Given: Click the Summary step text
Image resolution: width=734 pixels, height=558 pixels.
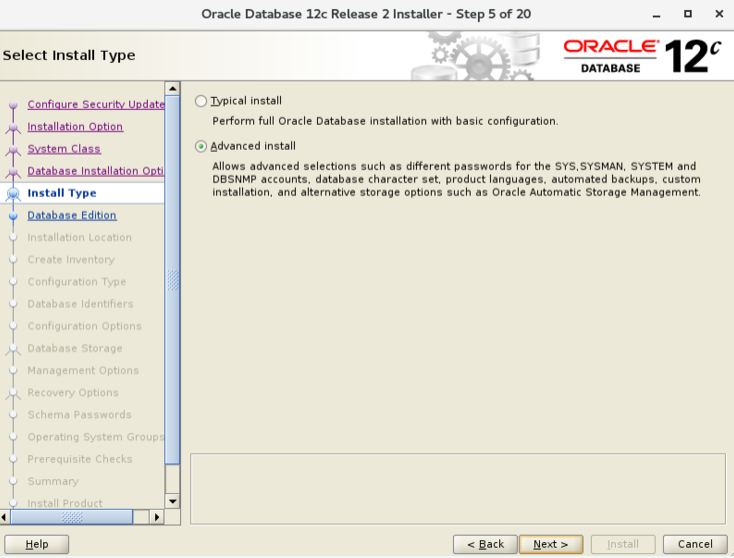Looking at the screenshot, I should (x=53, y=481).
